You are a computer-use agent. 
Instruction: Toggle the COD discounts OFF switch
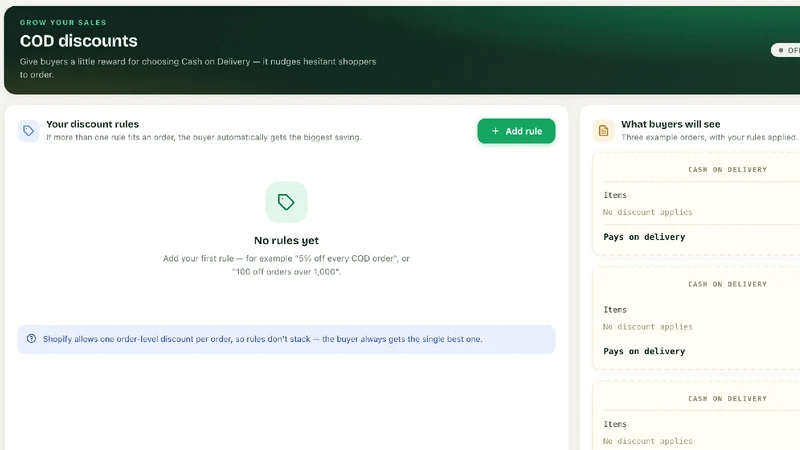pyautogui.click(x=786, y=50)
